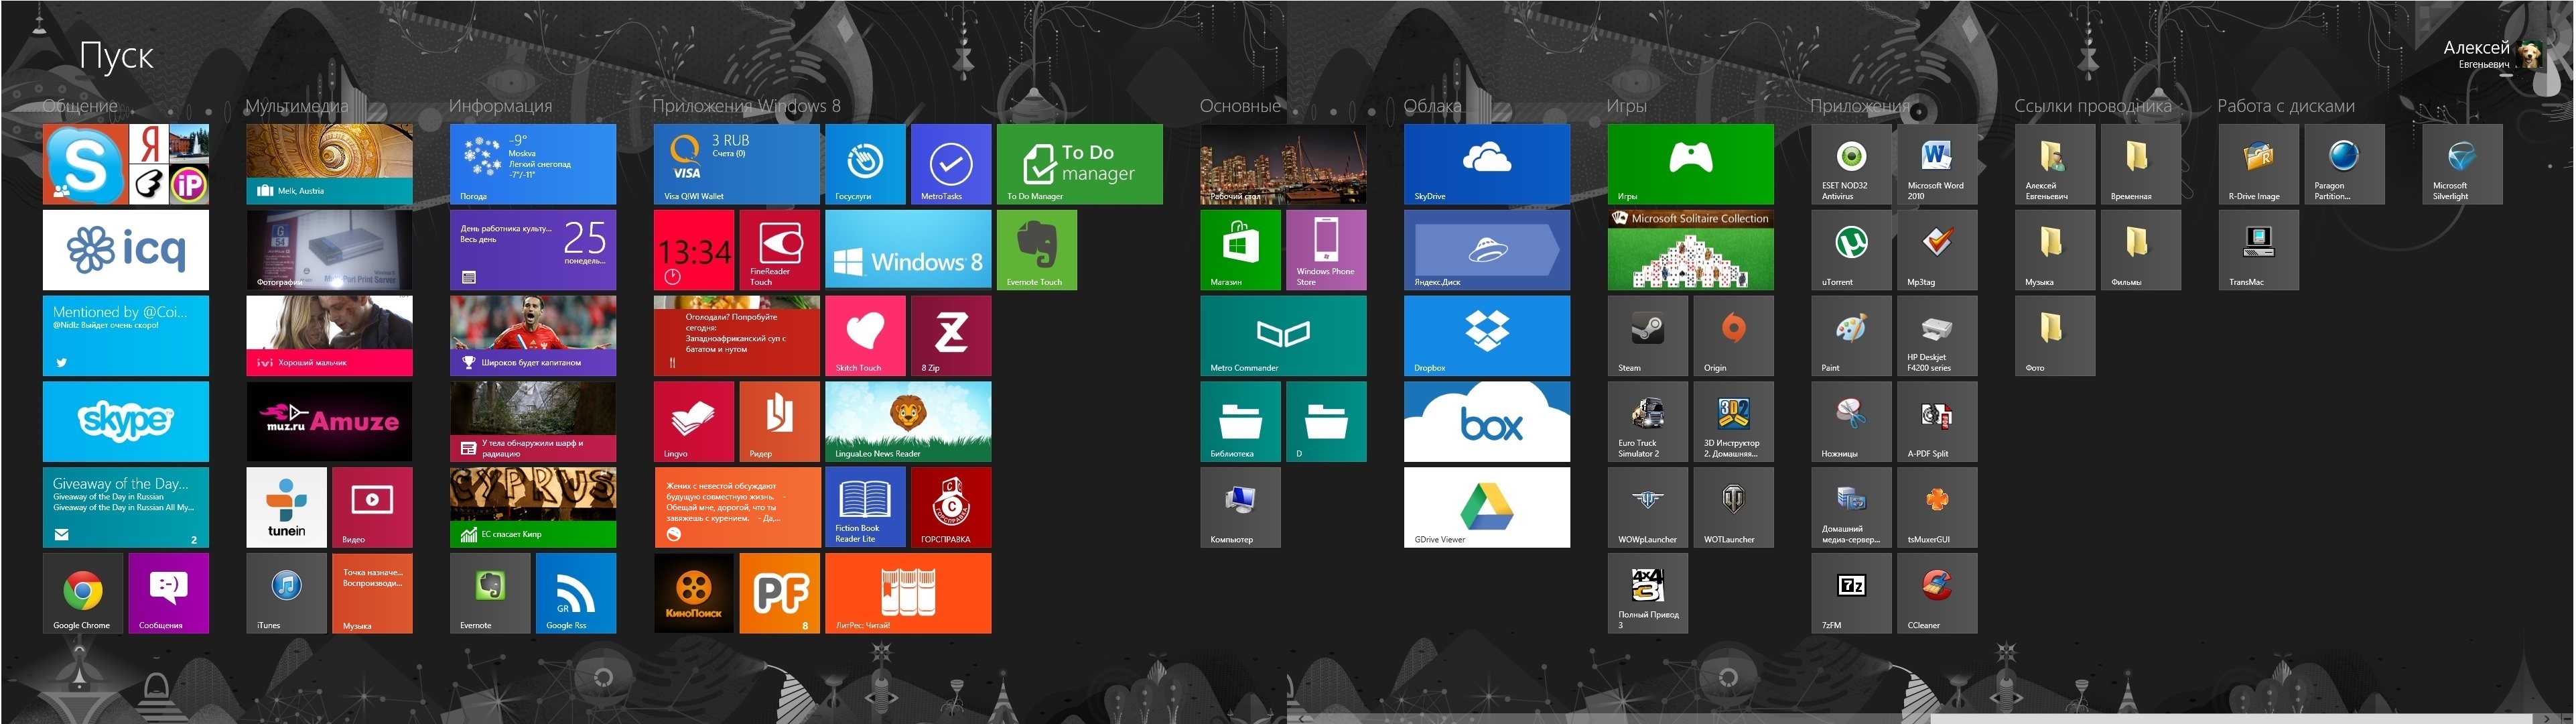Open the Госуслуги tile
Image resolution: width=2576 pixels, height=724 pixels.
pyautogui.click(x=865, y=164)
